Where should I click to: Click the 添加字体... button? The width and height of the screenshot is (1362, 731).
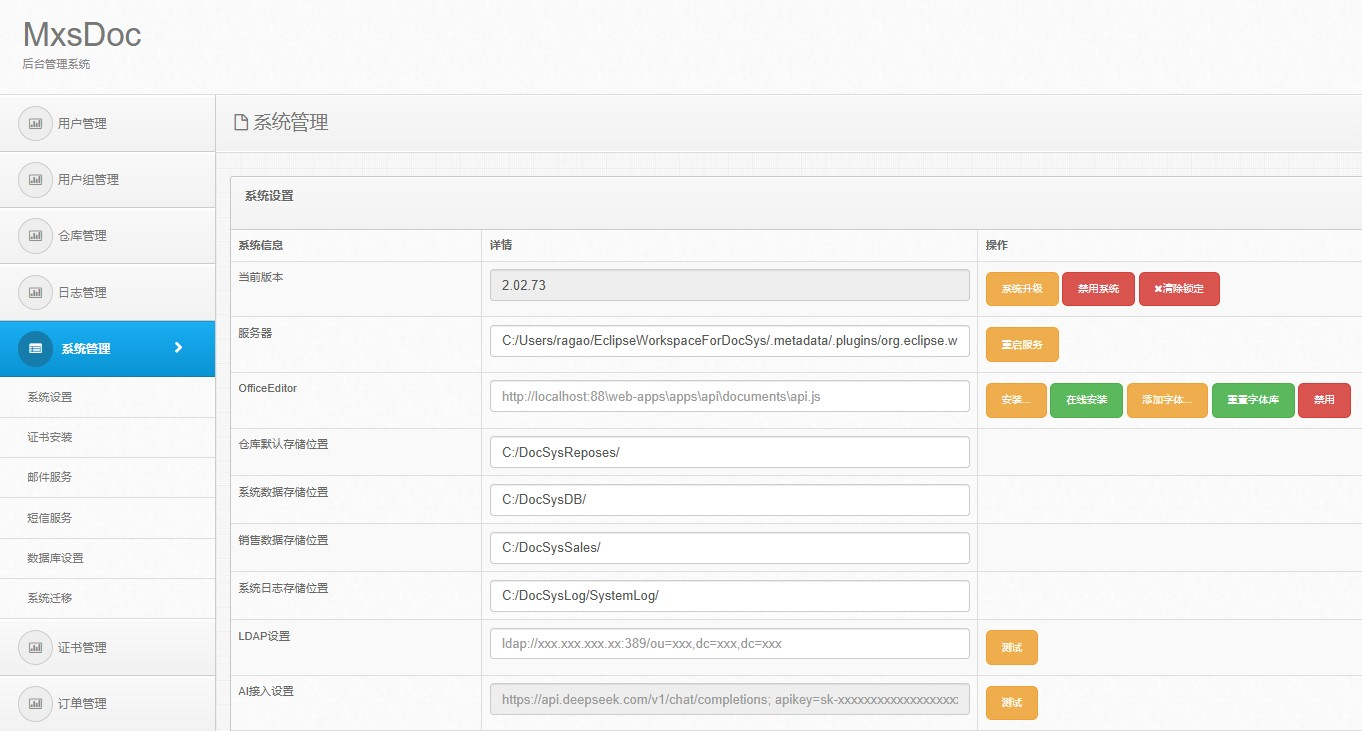coord(1167,400)
